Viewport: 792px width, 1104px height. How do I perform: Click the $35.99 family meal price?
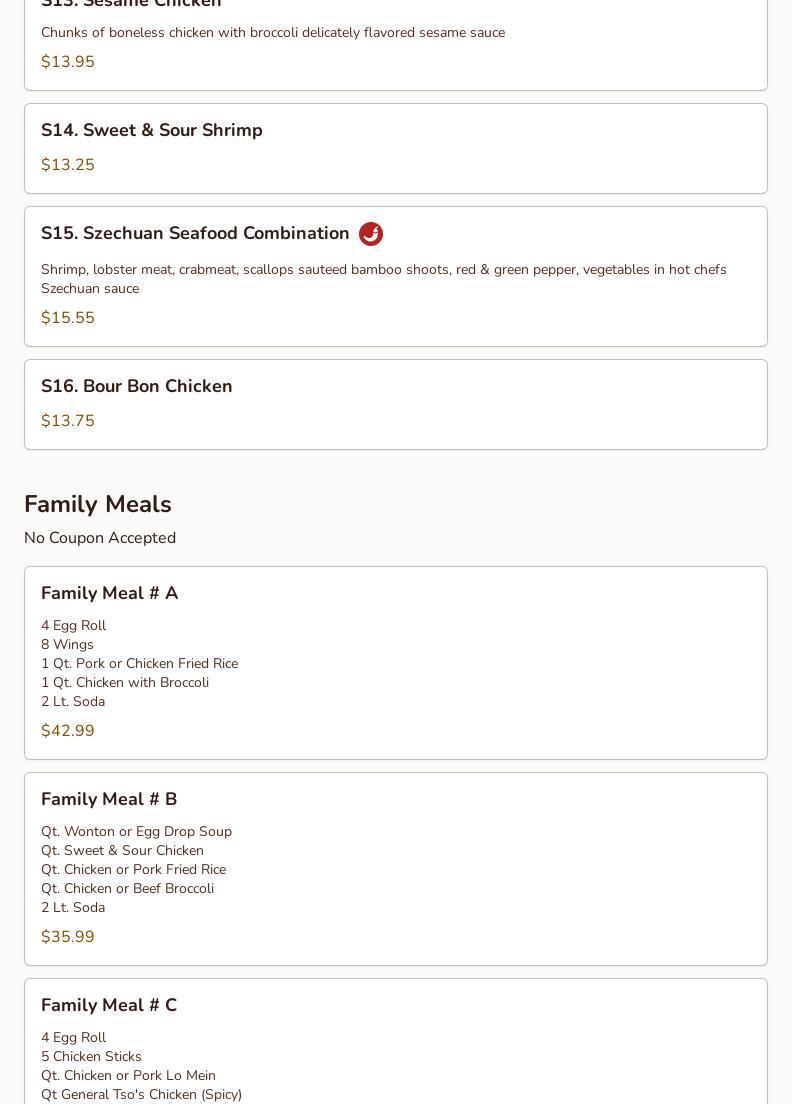pyautogui.click(x=68, y=937)
